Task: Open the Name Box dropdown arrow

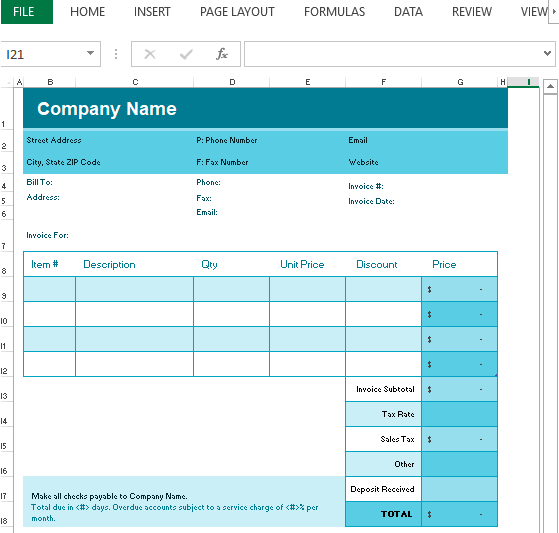Action: [x=90, y=53]
